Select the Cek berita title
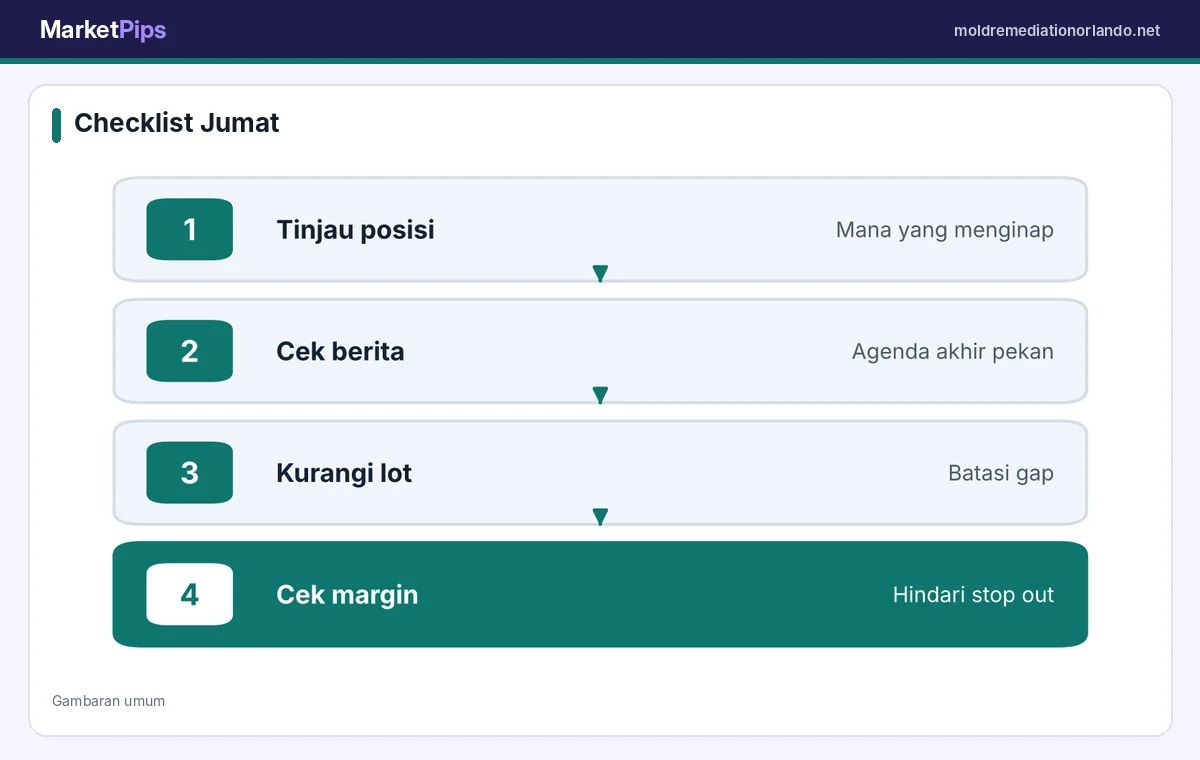1200x760 pixels. tap(340, 352)
